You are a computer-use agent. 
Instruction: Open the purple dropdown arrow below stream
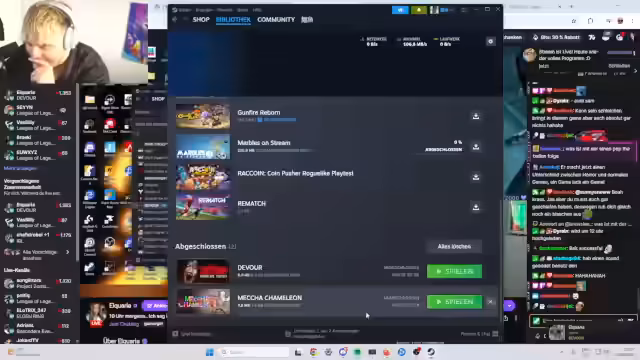(509, 305)
